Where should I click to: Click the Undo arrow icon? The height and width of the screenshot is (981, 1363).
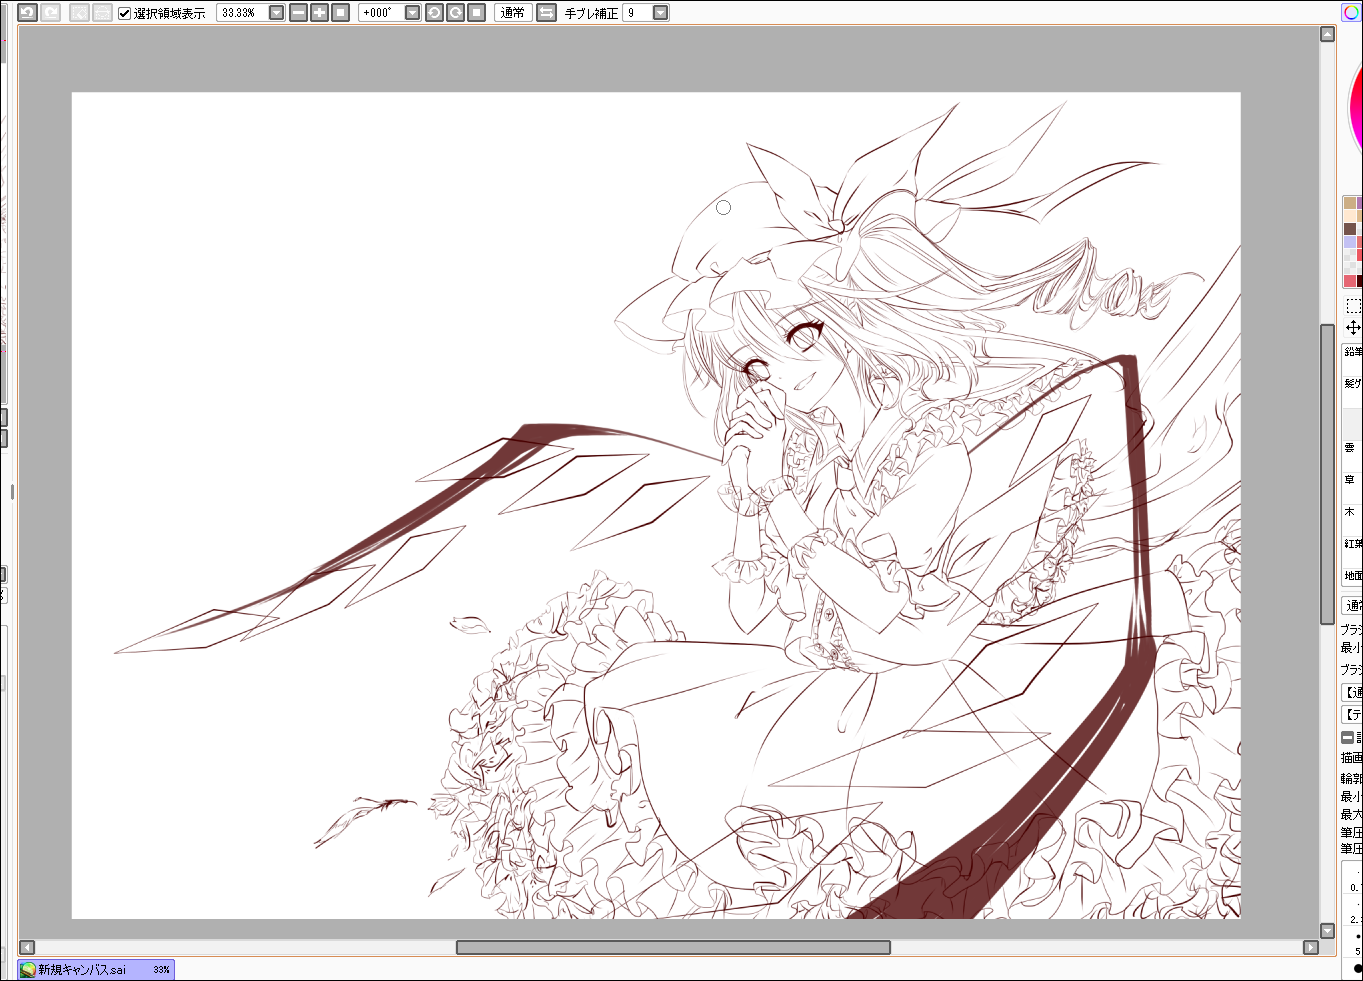click(27, 13)
